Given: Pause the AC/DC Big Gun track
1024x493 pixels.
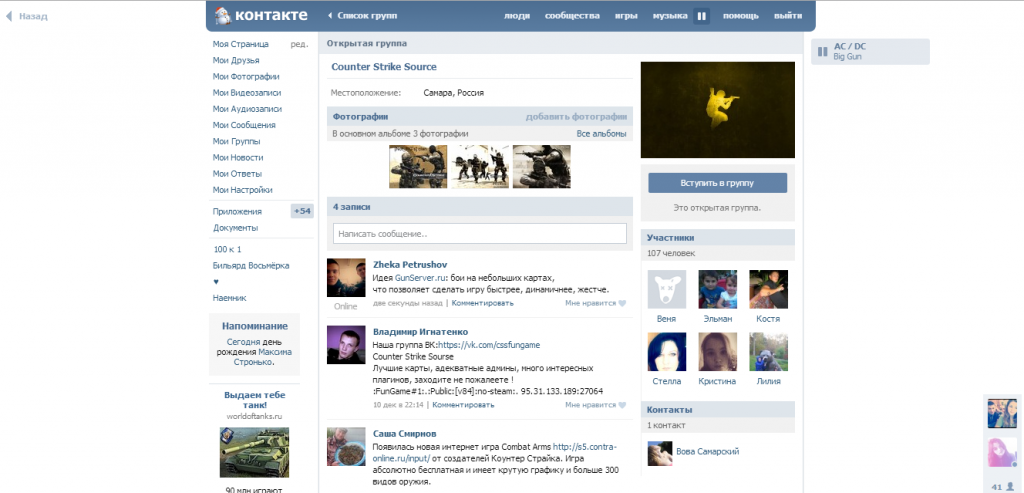Looking at the screenshot, I should pyautogui.click(x=822, y=52).
